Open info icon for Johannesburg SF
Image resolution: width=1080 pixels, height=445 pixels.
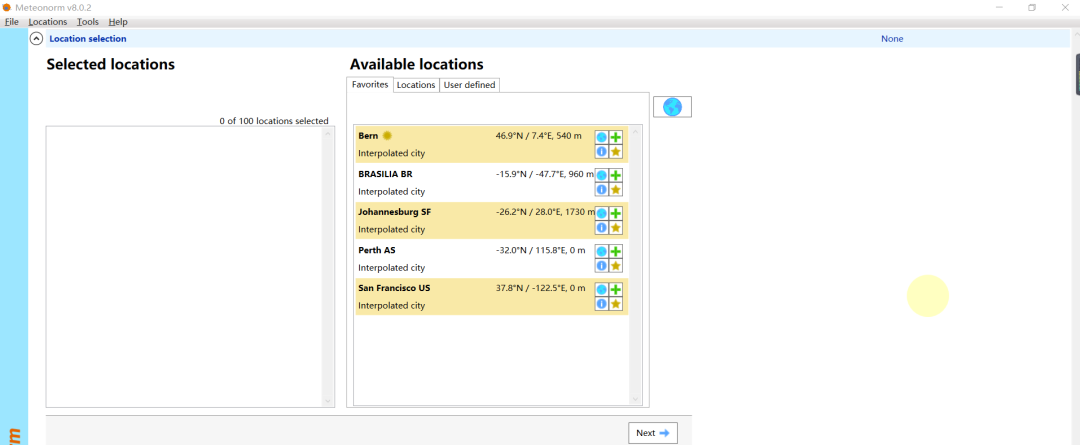pos(602,227)
